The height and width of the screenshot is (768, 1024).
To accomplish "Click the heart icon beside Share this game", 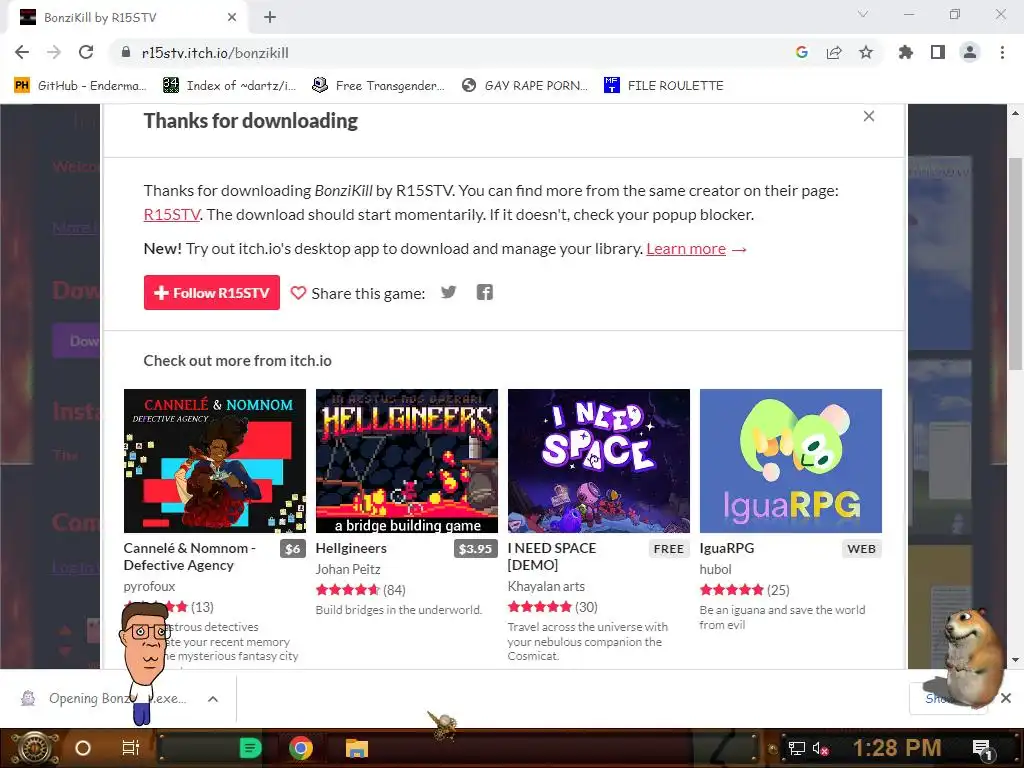I will pyautogui.click(x=298, y=293).
